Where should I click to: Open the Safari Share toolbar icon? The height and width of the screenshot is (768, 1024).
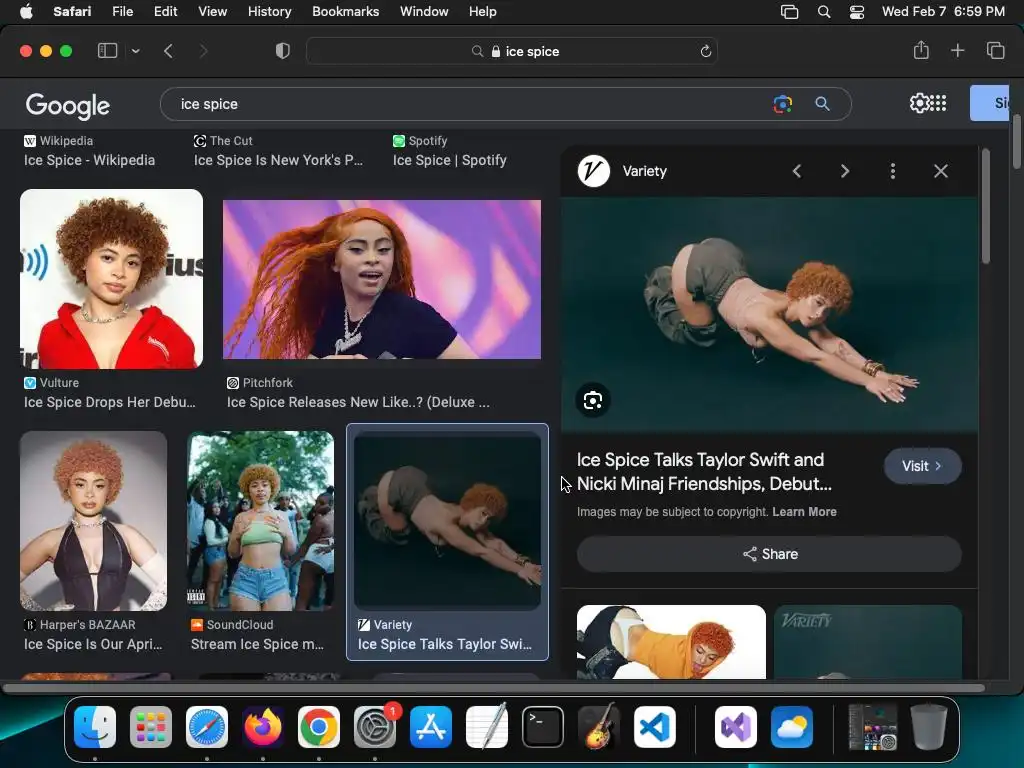[921, 50]
